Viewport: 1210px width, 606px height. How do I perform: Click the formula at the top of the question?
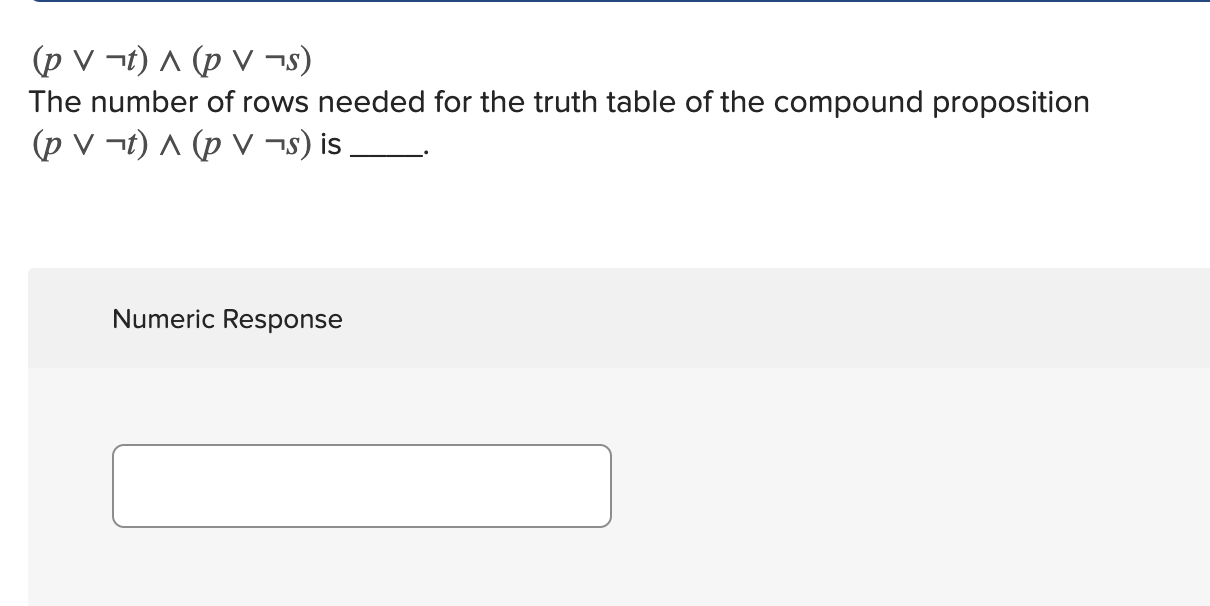point(171,62)
